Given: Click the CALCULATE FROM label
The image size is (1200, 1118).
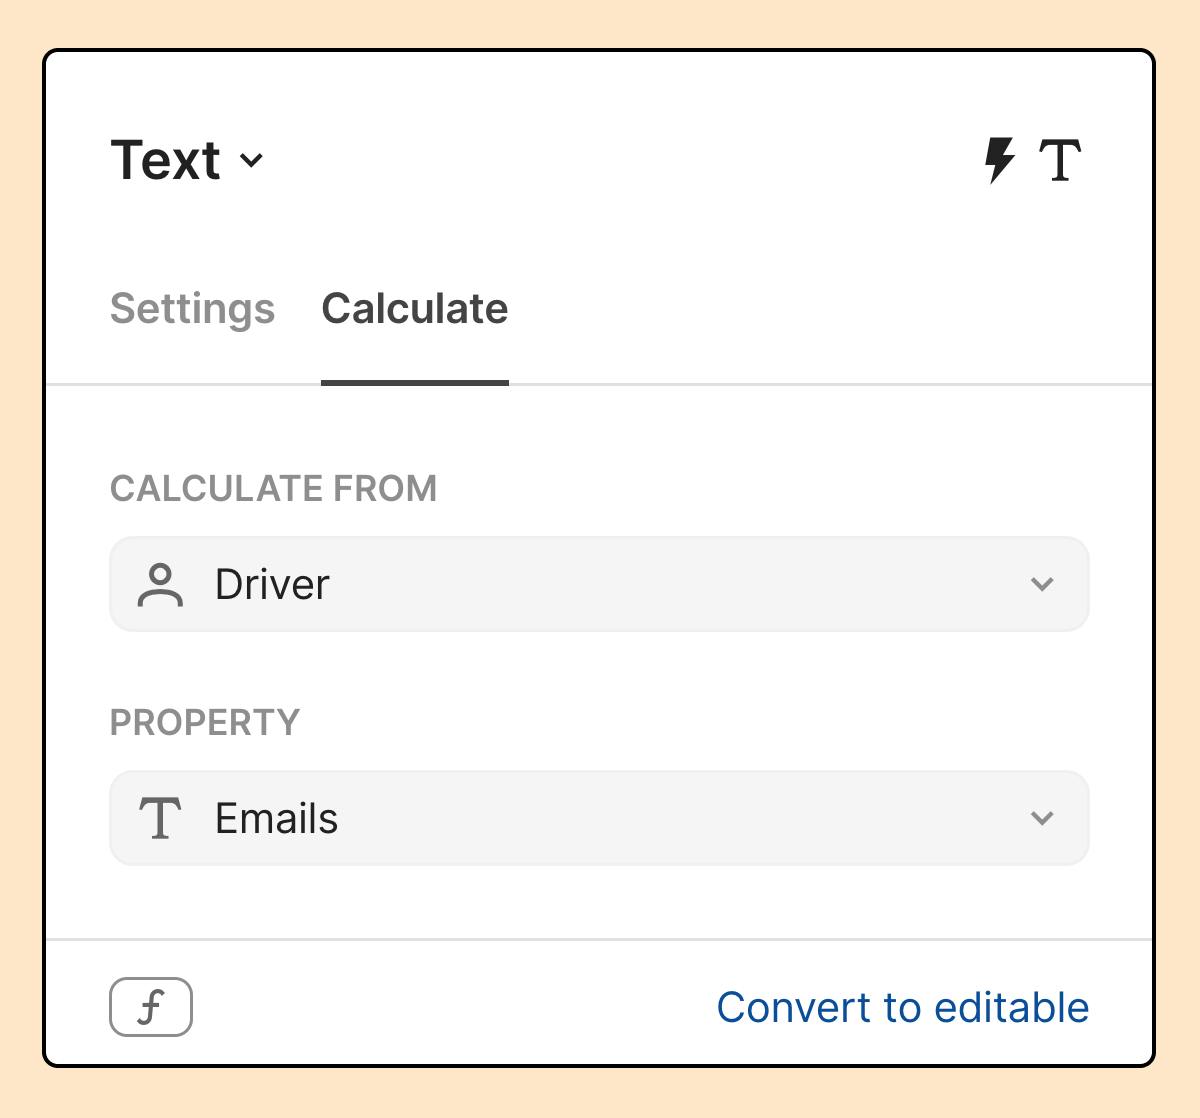Looking at the screenshot, I should pyautogui.click(x=273, y=489).
